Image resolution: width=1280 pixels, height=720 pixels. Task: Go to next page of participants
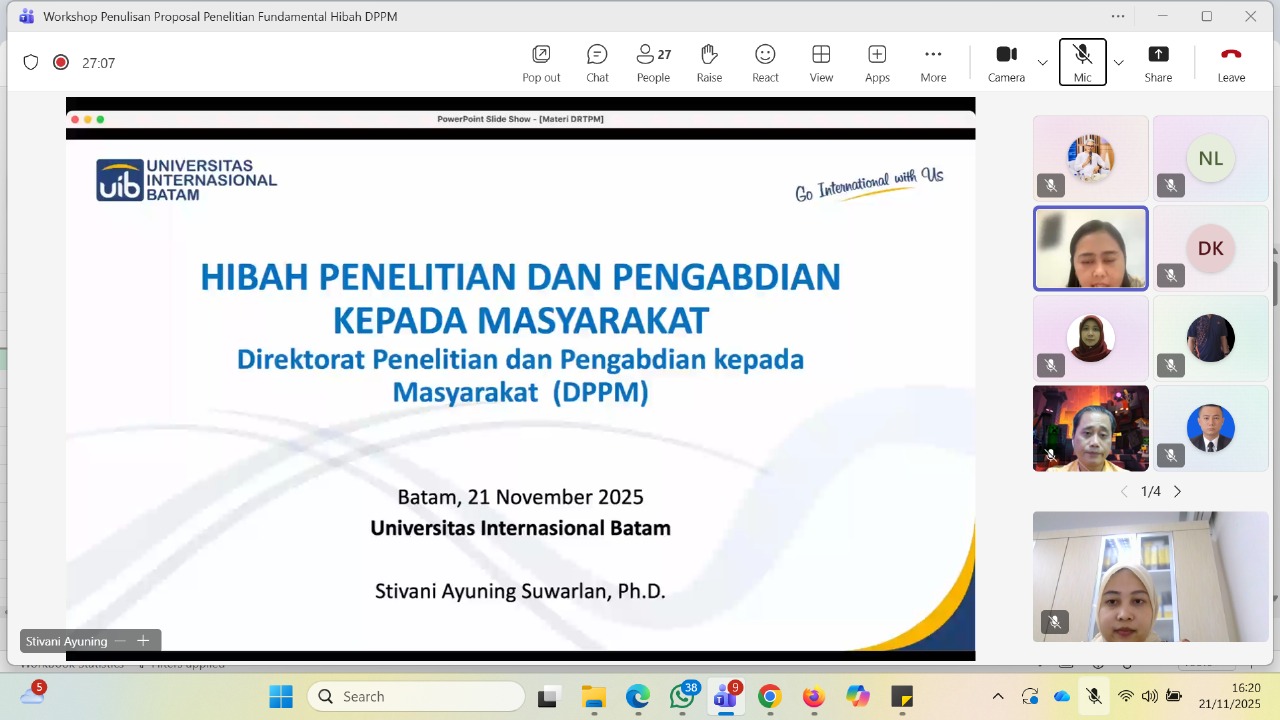[1177, 491]
